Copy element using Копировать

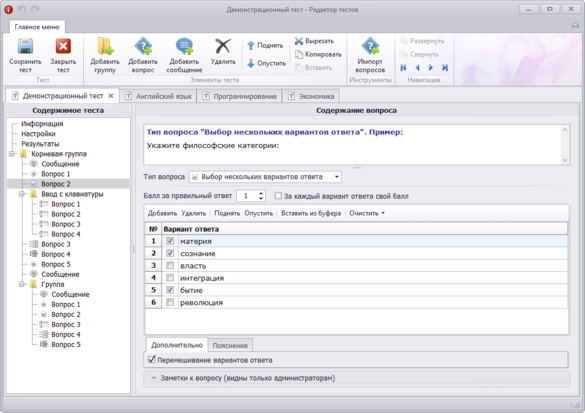pyautogui.click(x=318, y=54)
